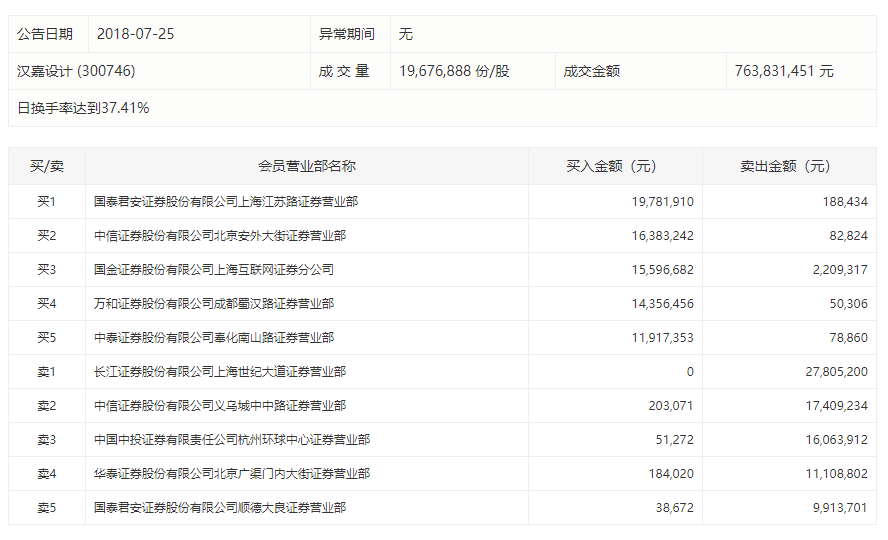Click the 卖1 sell amount 27,805,200
Screen dimensions: 888x540
(829, 372)
